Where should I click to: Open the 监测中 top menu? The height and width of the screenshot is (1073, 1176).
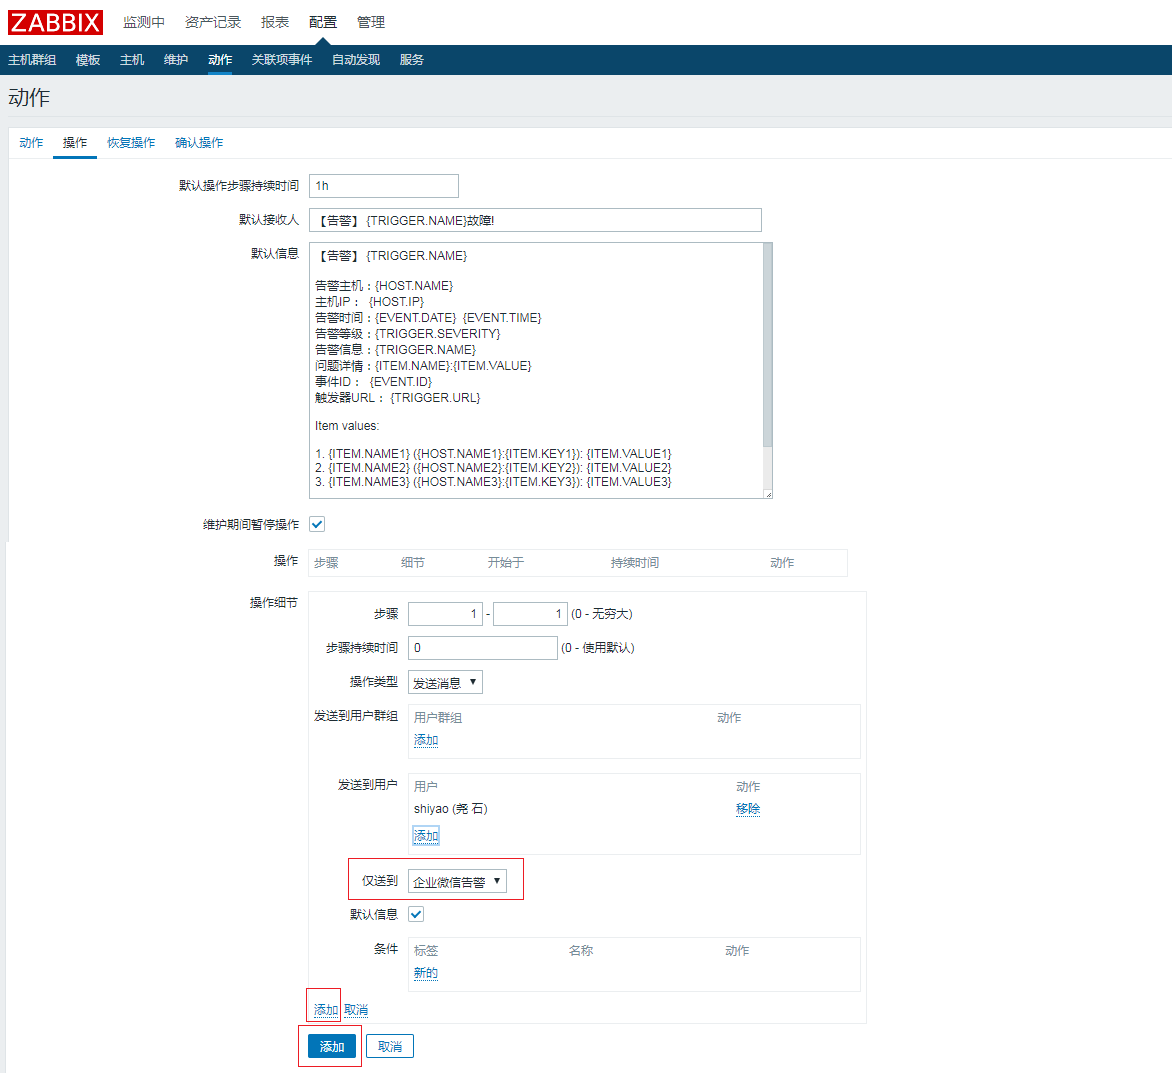143,22
